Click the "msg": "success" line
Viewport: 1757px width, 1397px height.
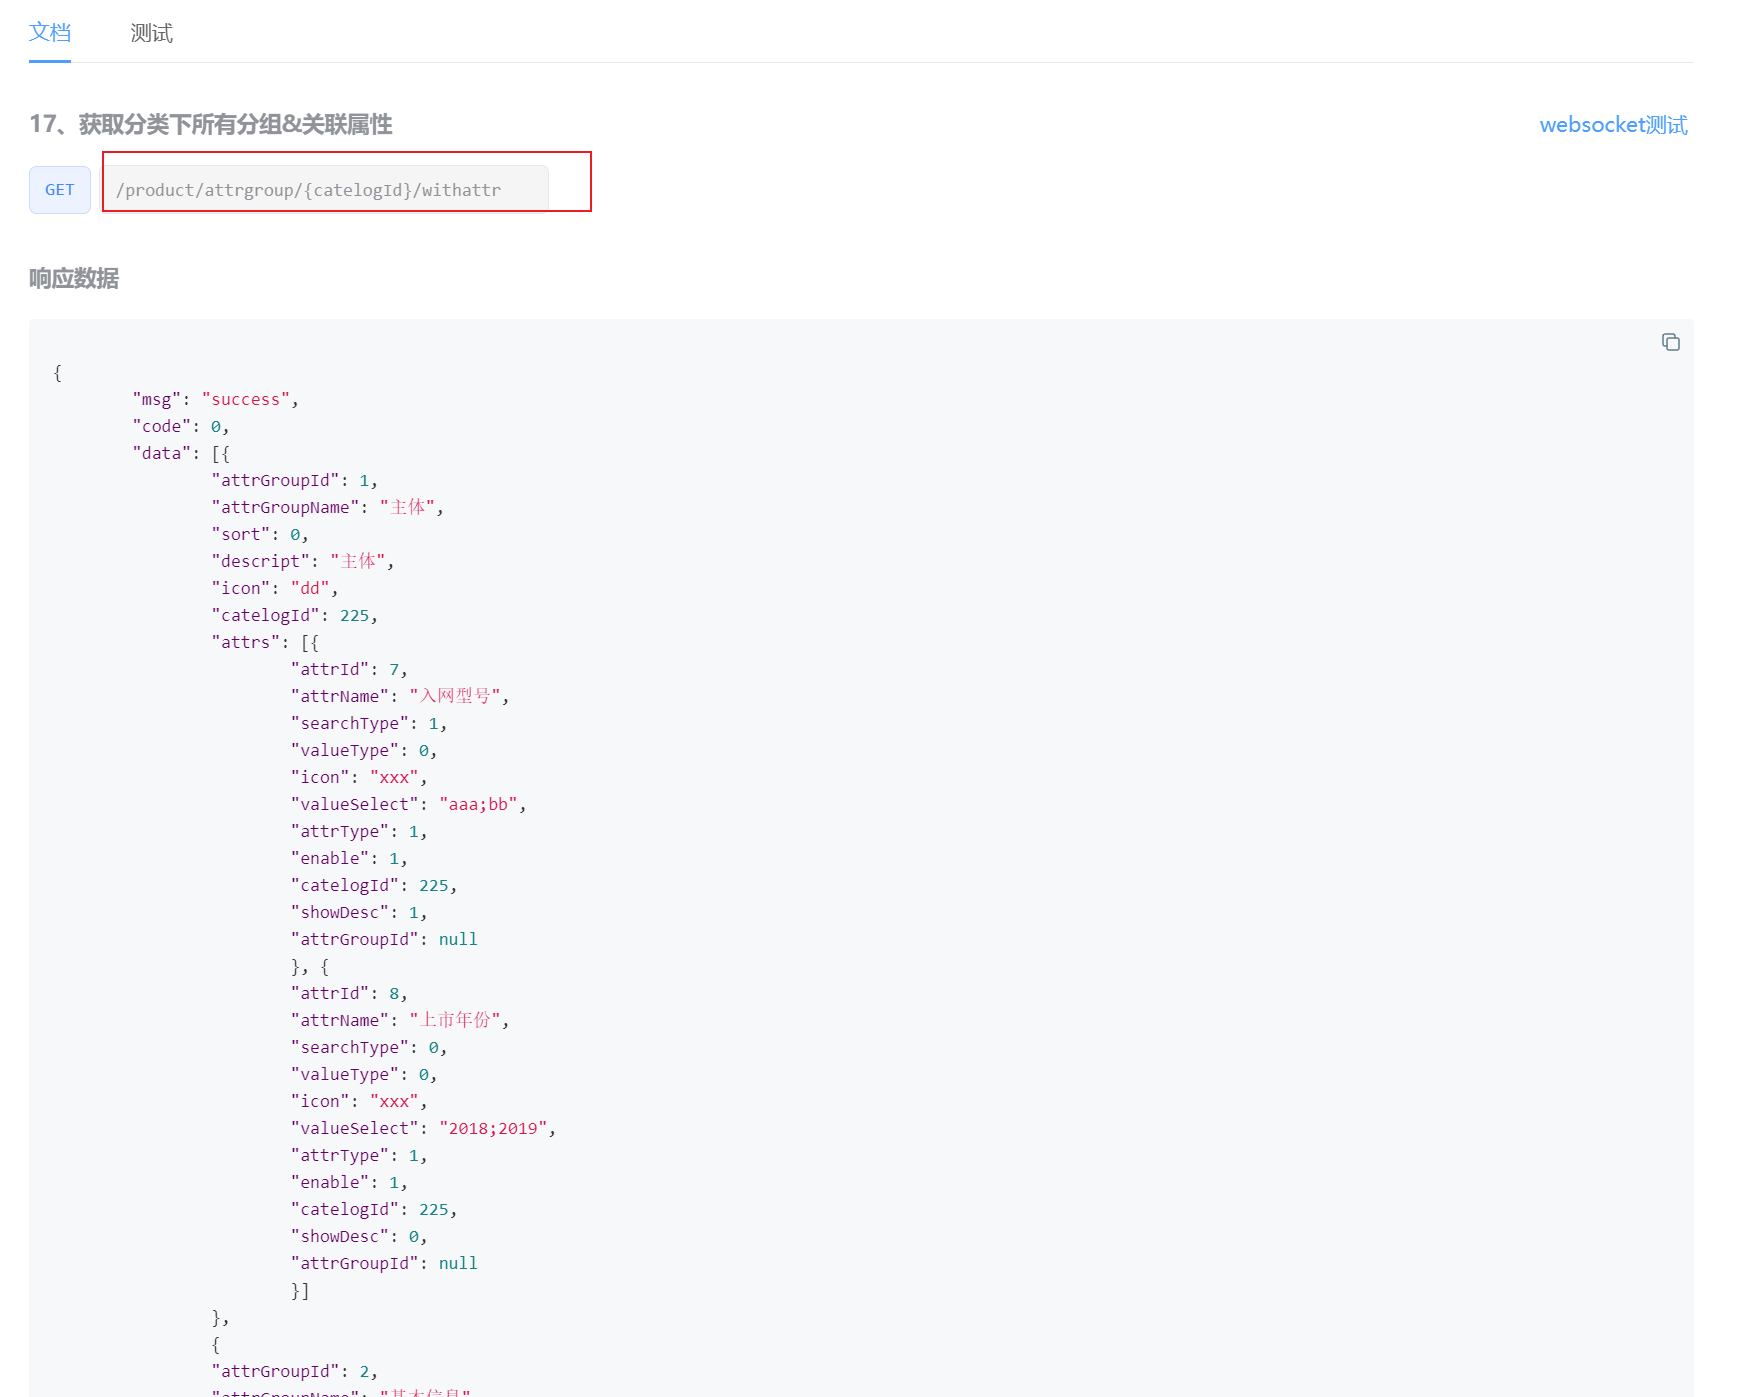(x=216, y=399)
